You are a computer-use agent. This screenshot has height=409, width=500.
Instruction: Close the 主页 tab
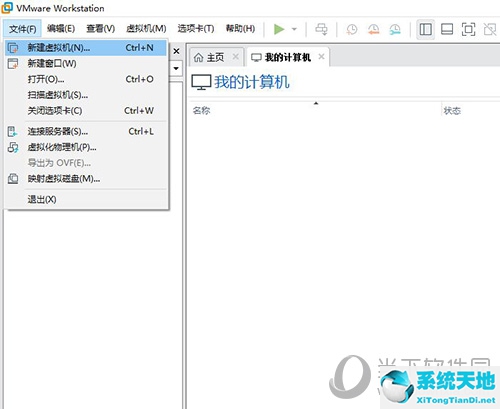tap(236, 57)
